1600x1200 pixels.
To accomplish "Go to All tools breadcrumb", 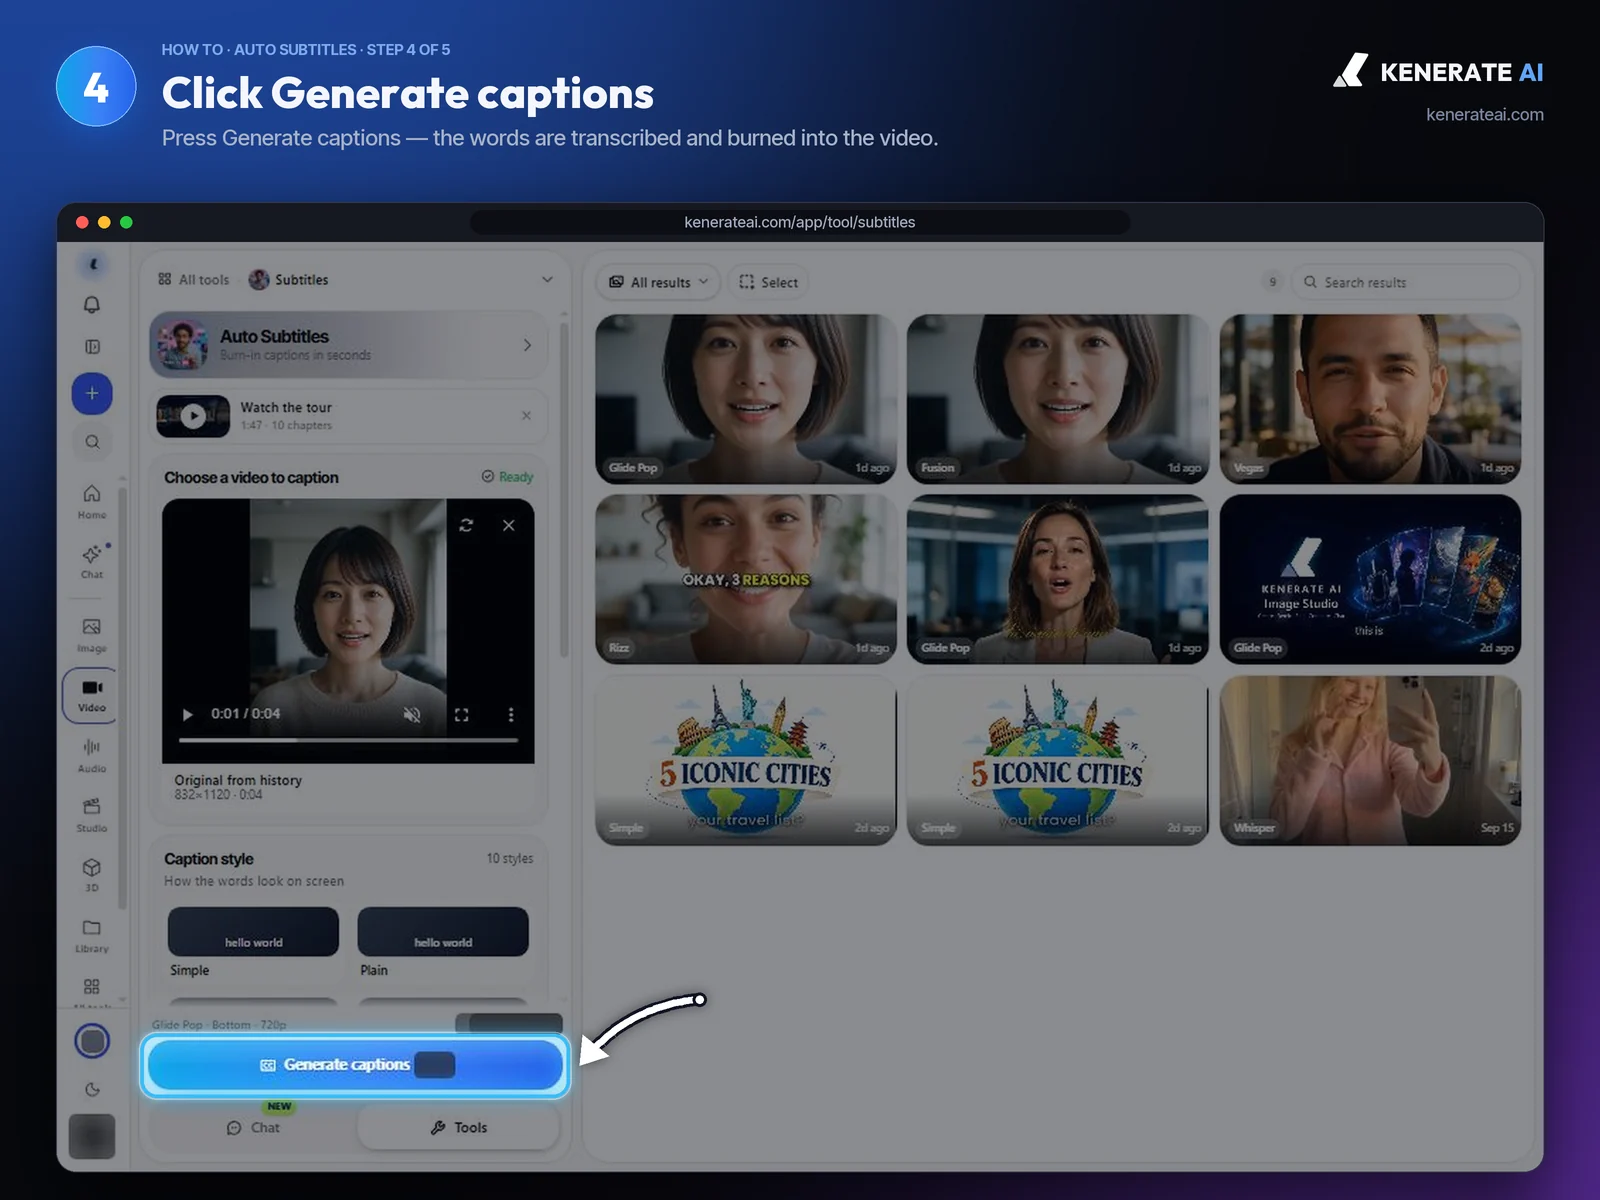I will [194, 280].
